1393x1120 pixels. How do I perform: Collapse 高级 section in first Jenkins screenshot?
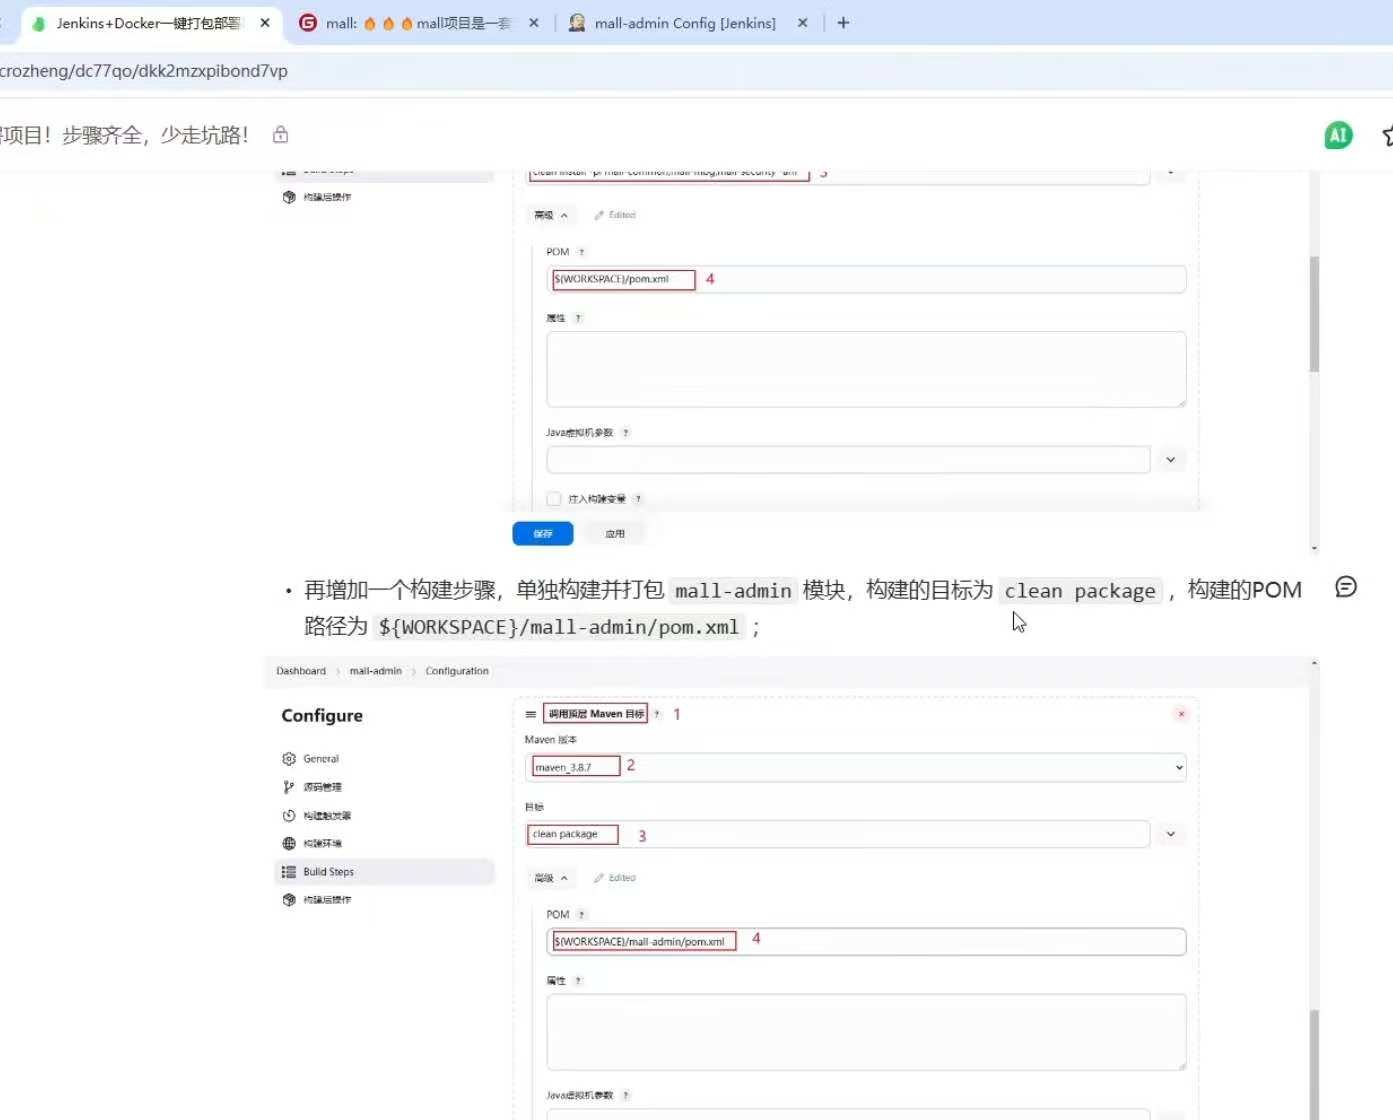pos(551,215)
